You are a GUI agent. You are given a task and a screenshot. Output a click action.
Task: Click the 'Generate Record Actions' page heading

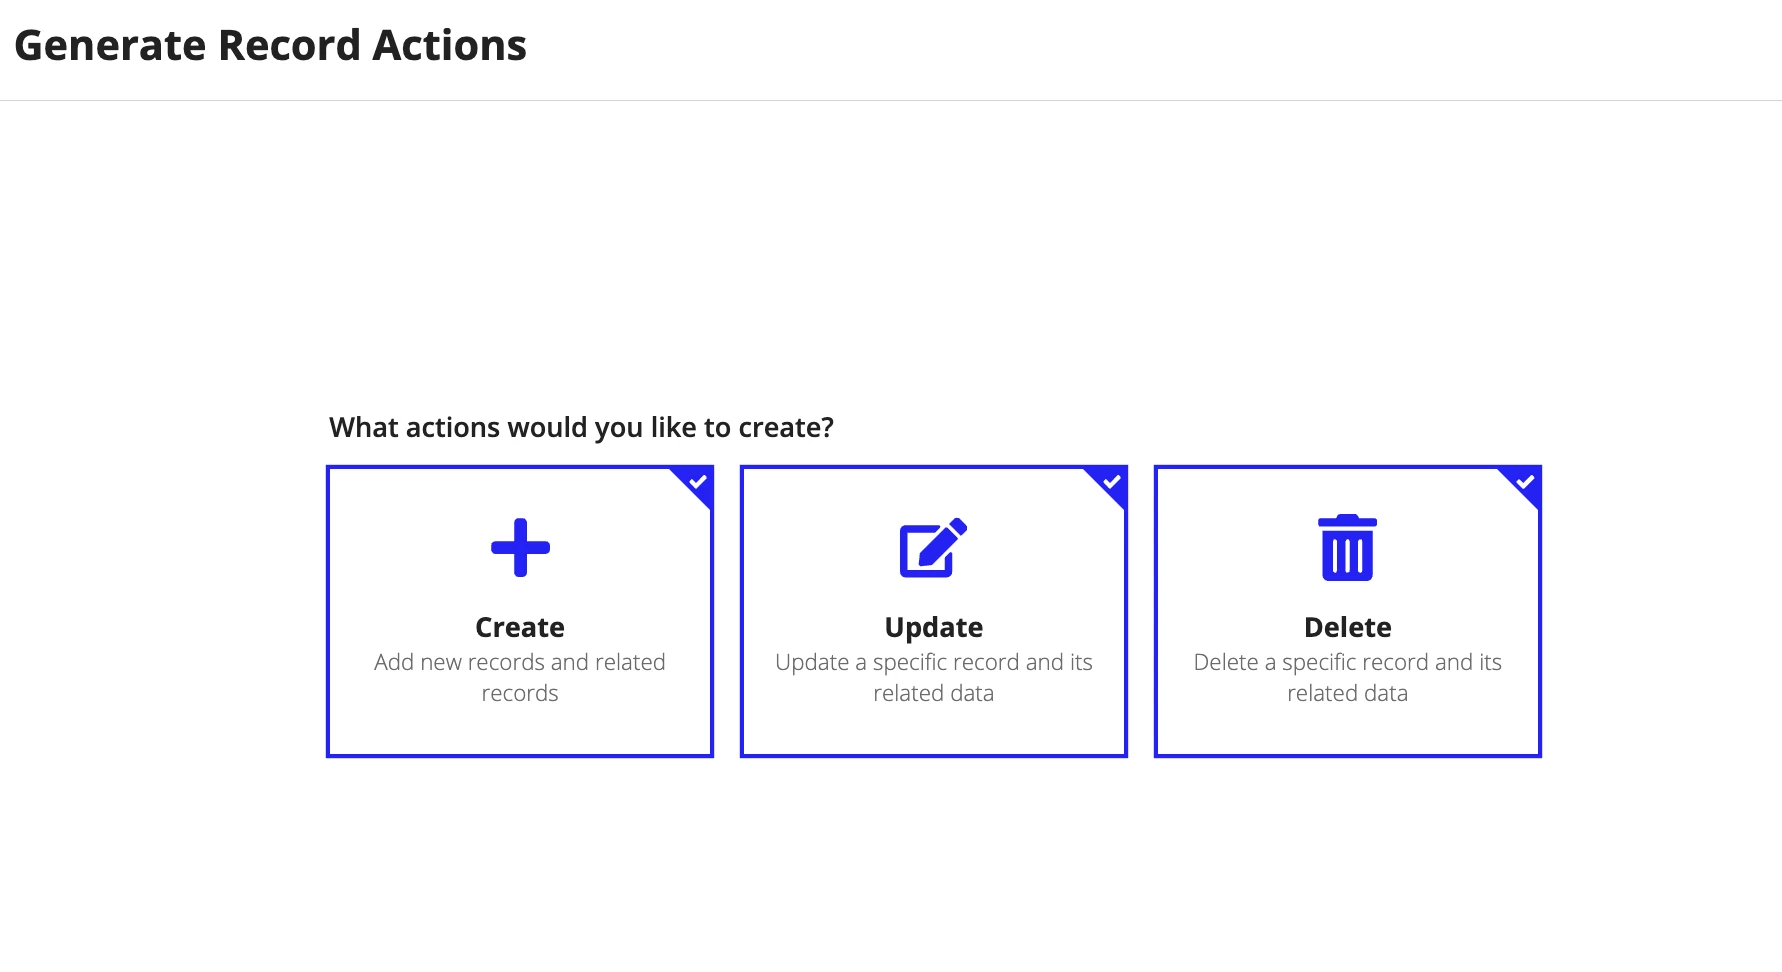coord(270,46)
